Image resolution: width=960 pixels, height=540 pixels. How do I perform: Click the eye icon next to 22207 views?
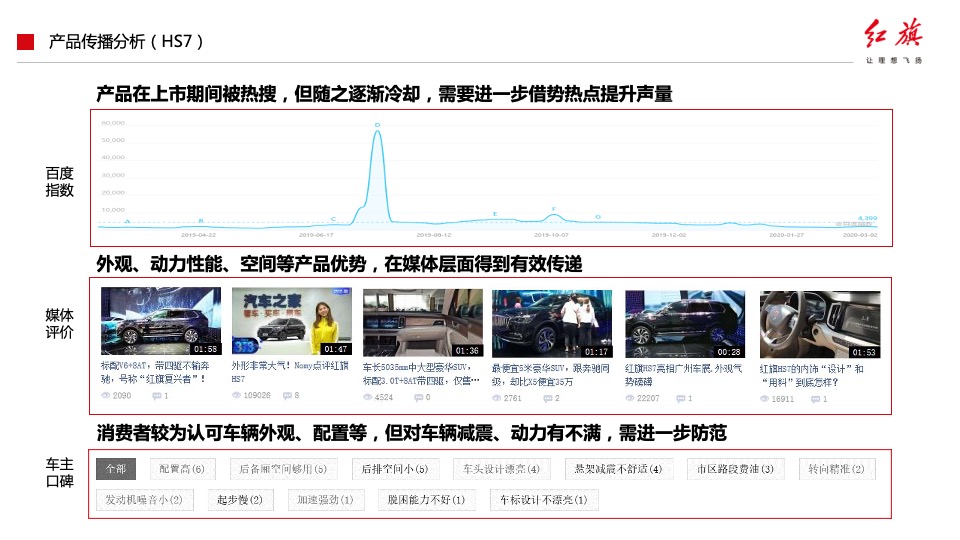[630, 398]
